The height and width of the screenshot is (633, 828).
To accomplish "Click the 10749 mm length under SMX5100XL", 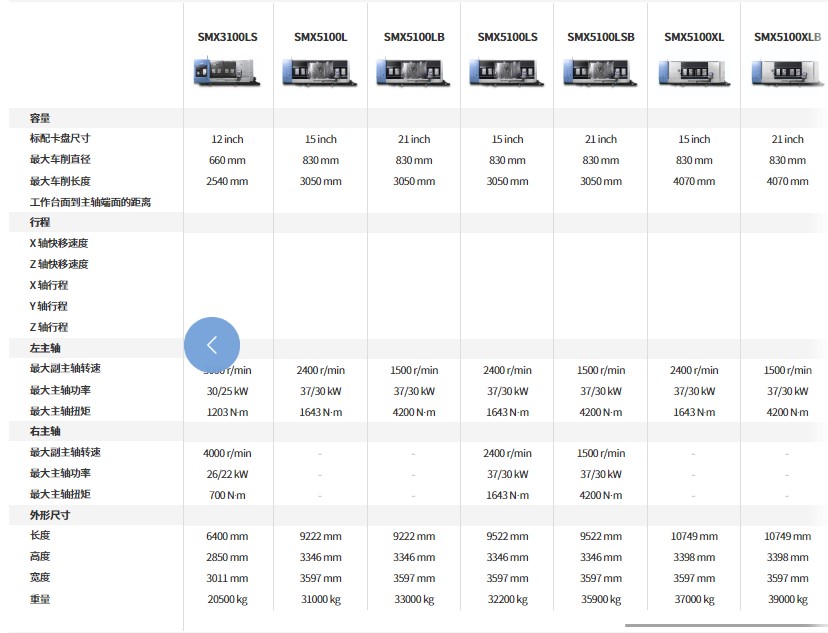I will 694,536.
